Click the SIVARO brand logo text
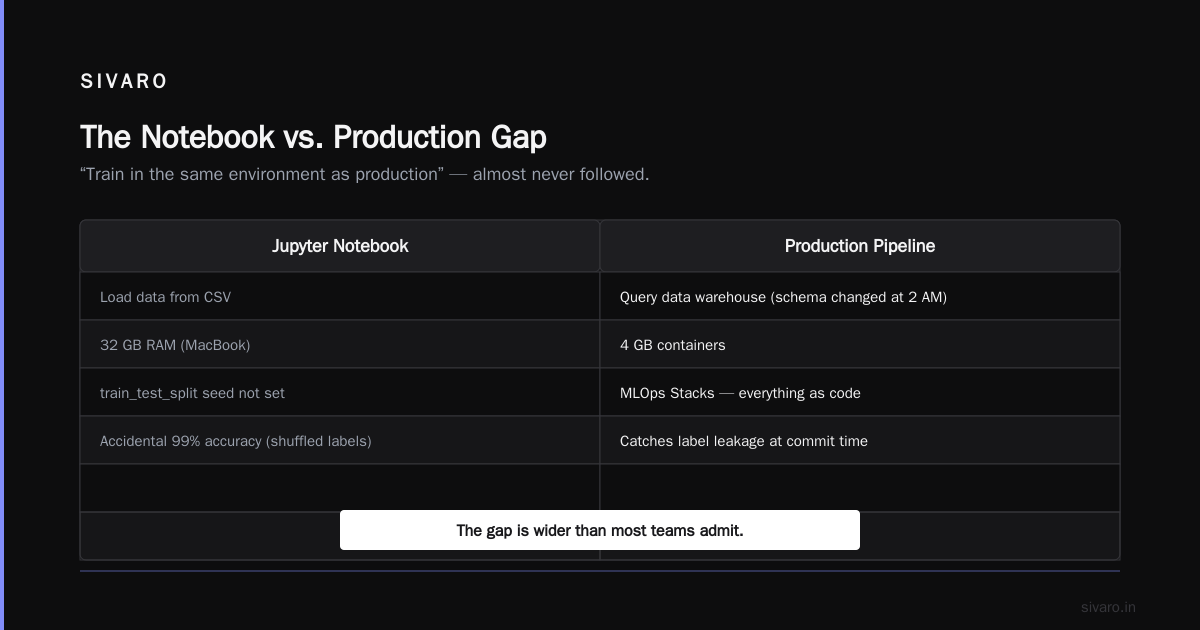Screen dimensions: 1200x630 (x=124, y=82)
